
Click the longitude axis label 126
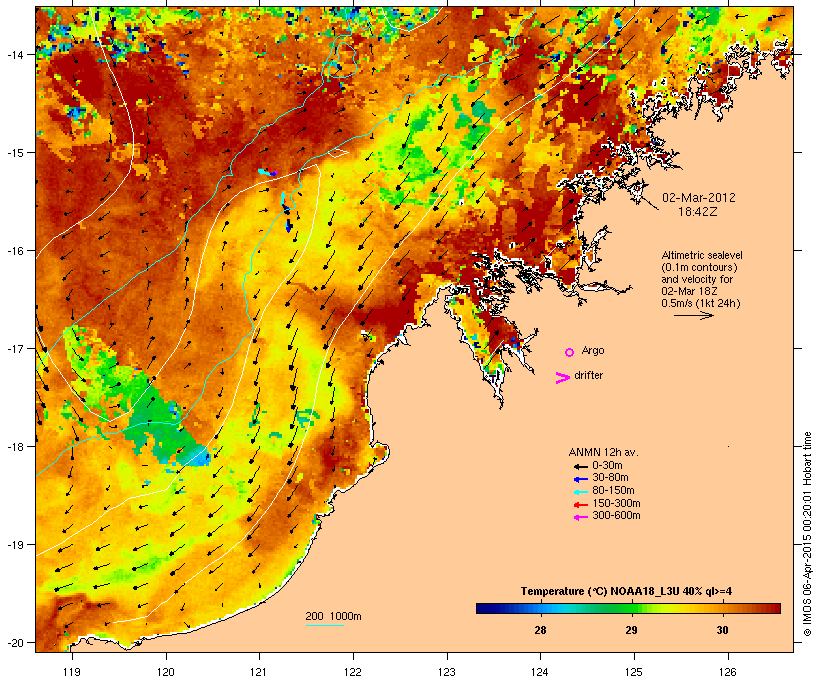point(727,672)
